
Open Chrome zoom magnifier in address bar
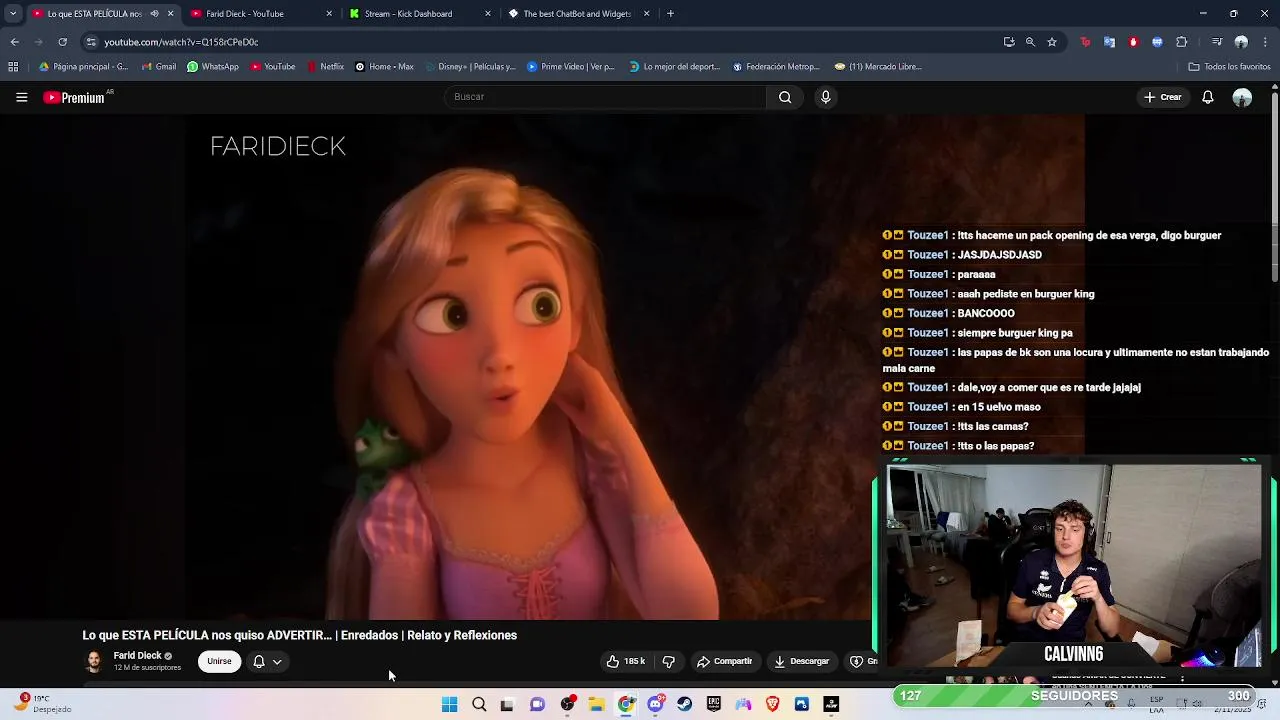(x=1030, y=42)
